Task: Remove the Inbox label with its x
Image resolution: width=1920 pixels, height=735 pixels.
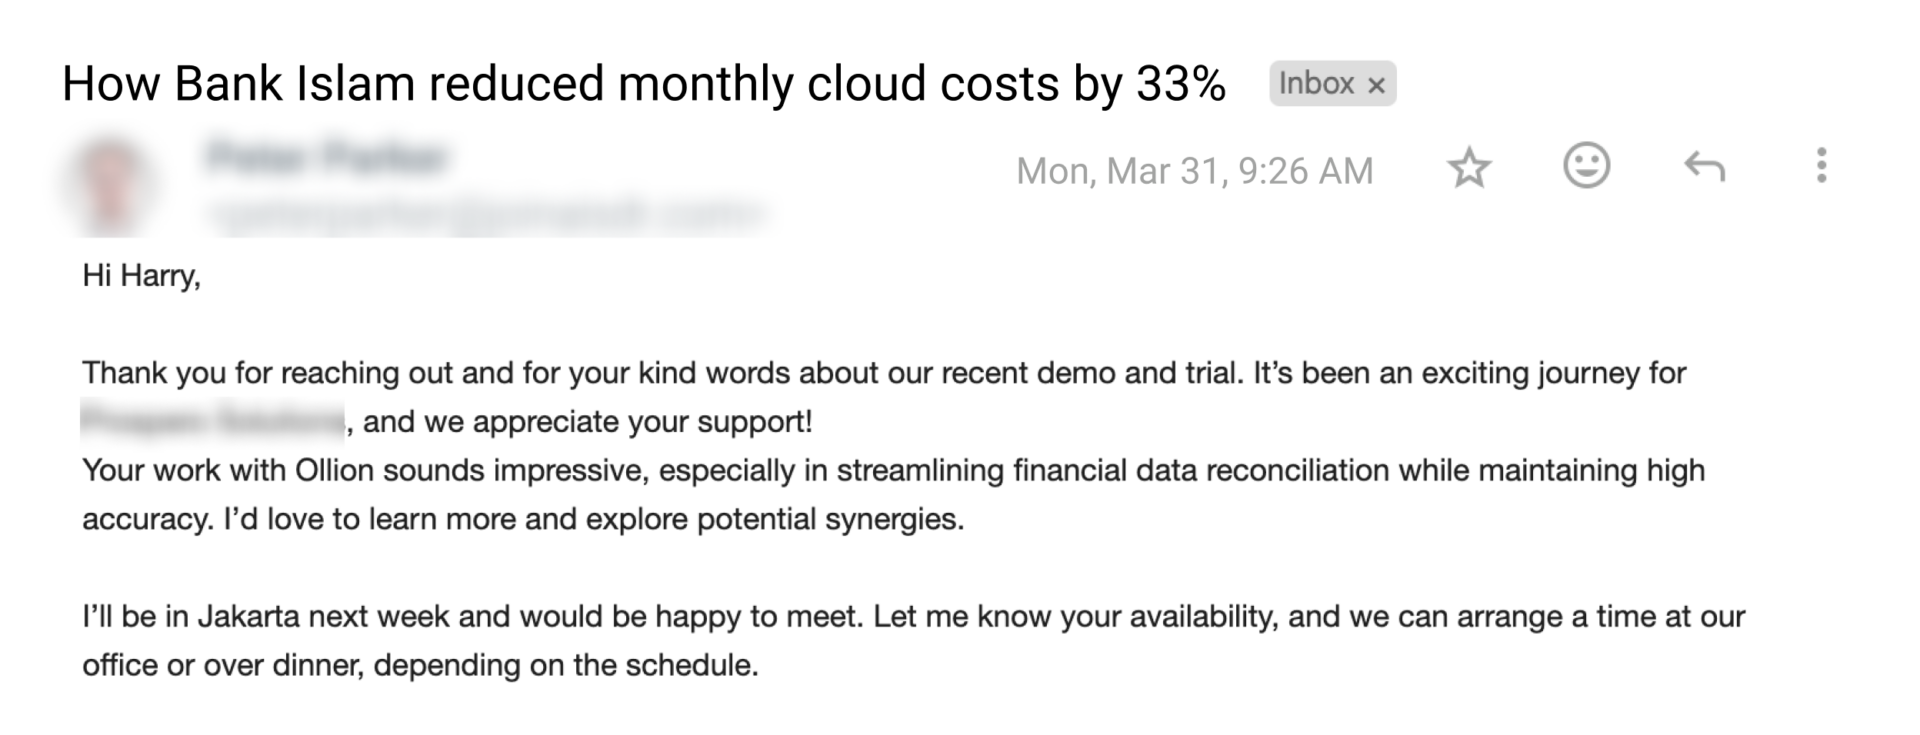Action: pyautogui.click(x=1376, y=86)
